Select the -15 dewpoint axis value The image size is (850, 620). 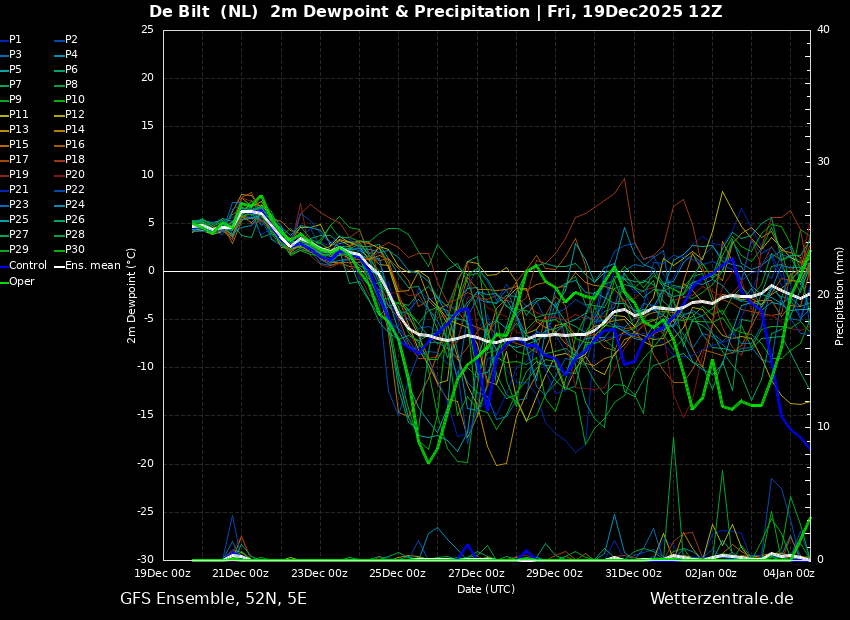pyautogui.click(x=145, y=416)
